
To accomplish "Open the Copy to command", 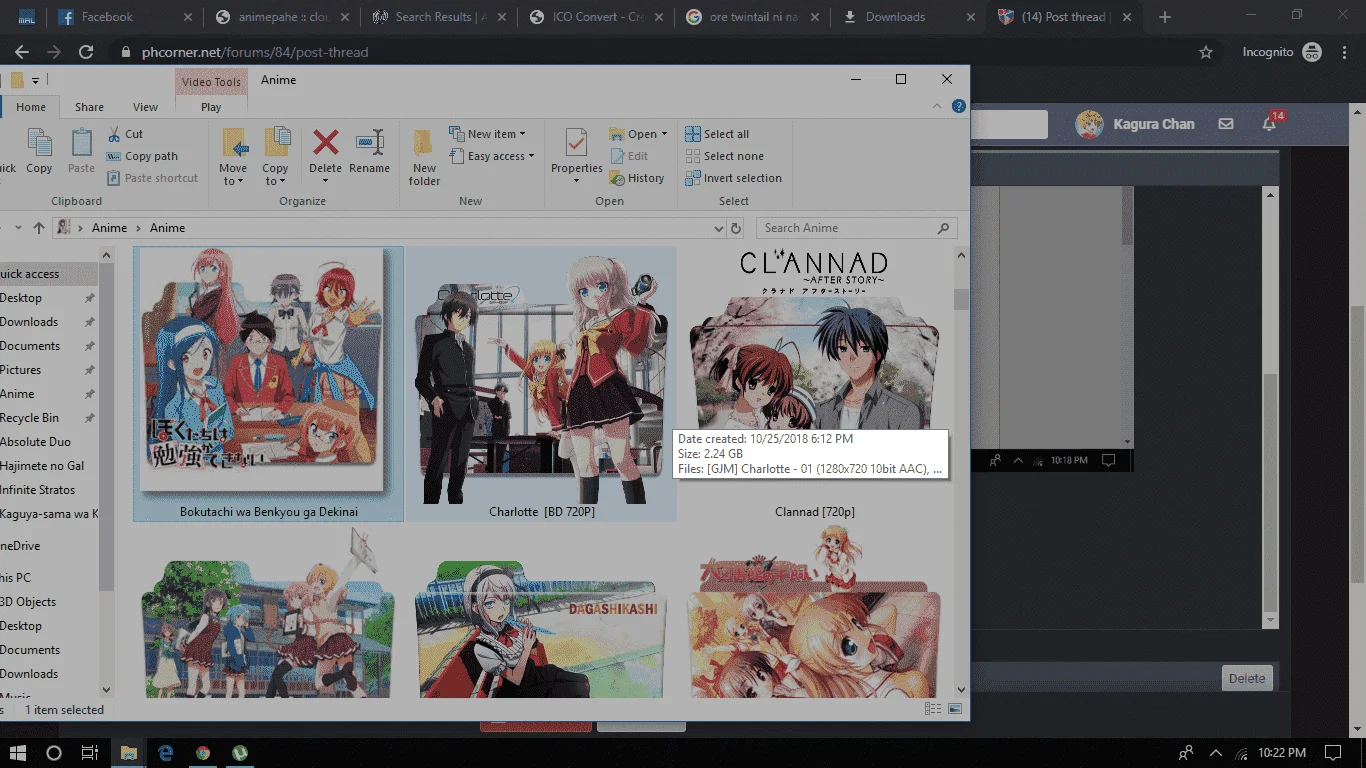I will click(x=275, y=157).
